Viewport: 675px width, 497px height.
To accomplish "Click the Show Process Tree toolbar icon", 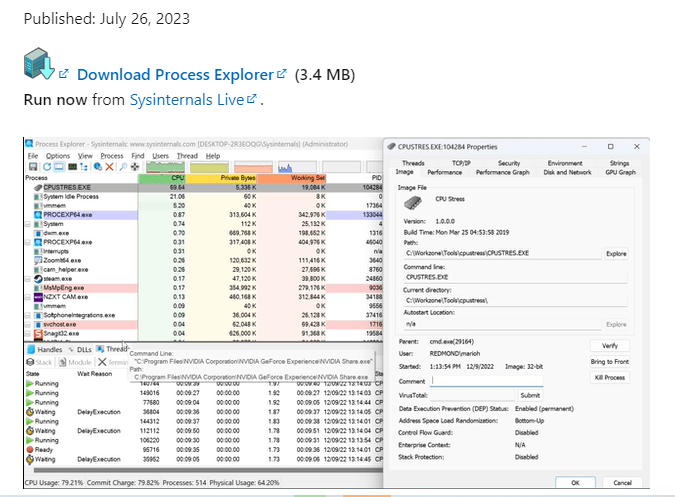I will pyautogui.click(x=84, y=167).
